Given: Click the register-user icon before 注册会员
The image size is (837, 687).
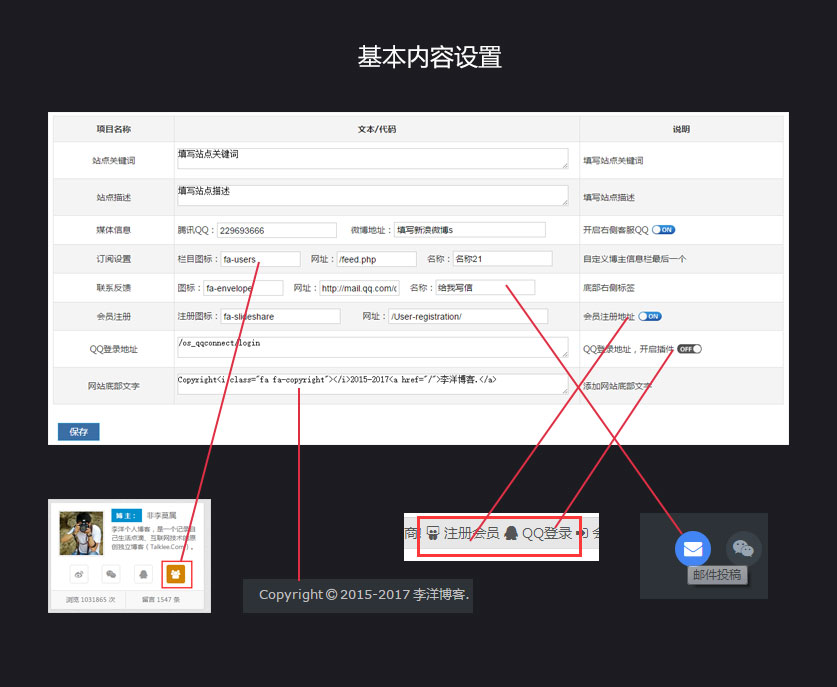Looking at the screenshot, I should (x=433, y=531).
